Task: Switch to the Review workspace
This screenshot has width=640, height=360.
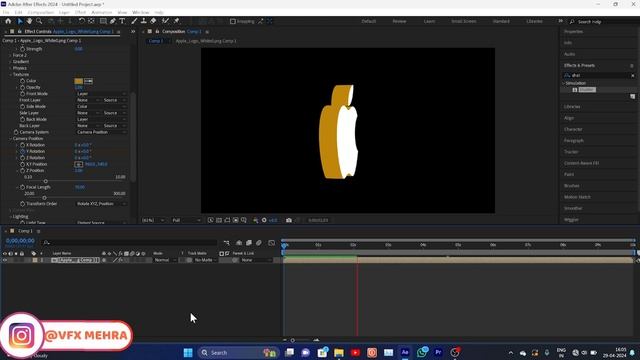Action: click(399, 21)
